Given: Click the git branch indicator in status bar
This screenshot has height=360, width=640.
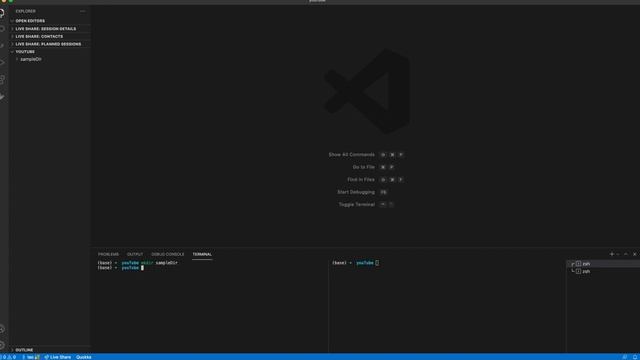Looking at the screenshot, I should pyautogui.click(x=31, y=357).
